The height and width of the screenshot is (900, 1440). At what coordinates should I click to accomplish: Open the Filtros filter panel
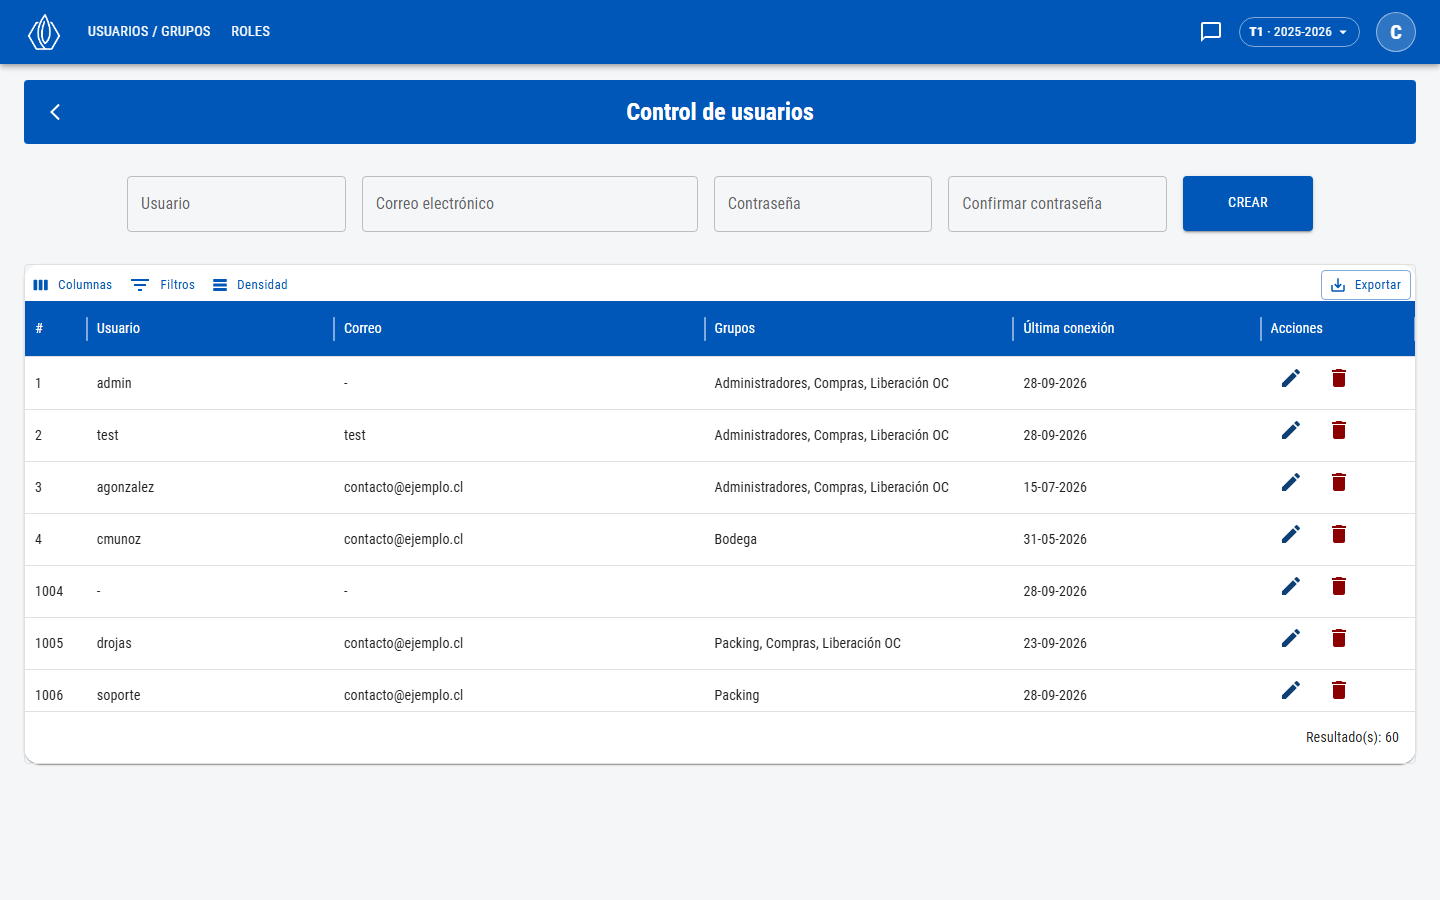click(163, 285)
